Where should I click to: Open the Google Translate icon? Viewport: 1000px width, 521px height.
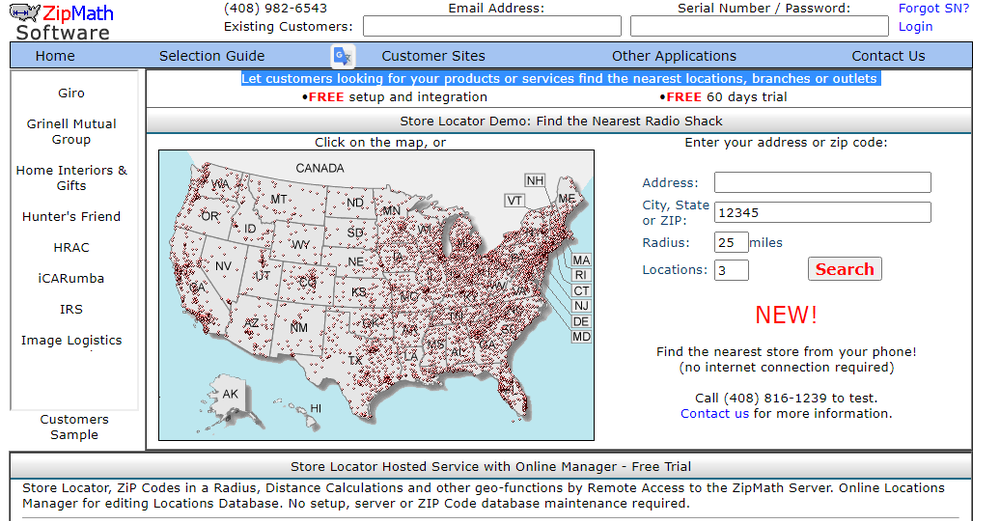click(342, 56)
